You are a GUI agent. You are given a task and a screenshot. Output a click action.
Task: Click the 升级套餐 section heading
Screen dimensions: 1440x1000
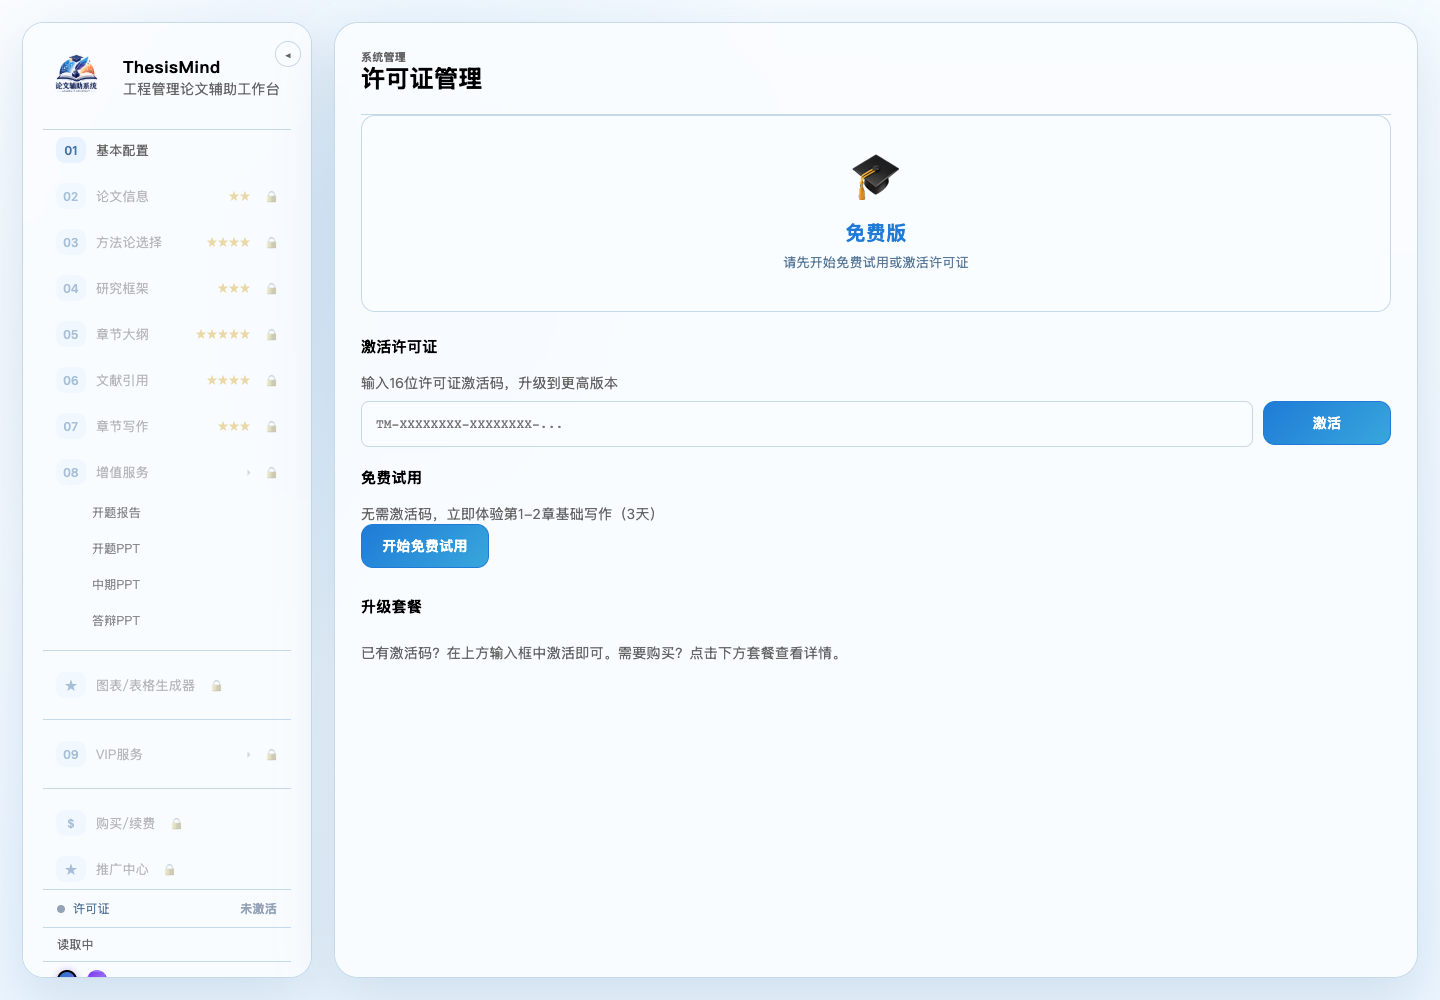tap(391, 607)
